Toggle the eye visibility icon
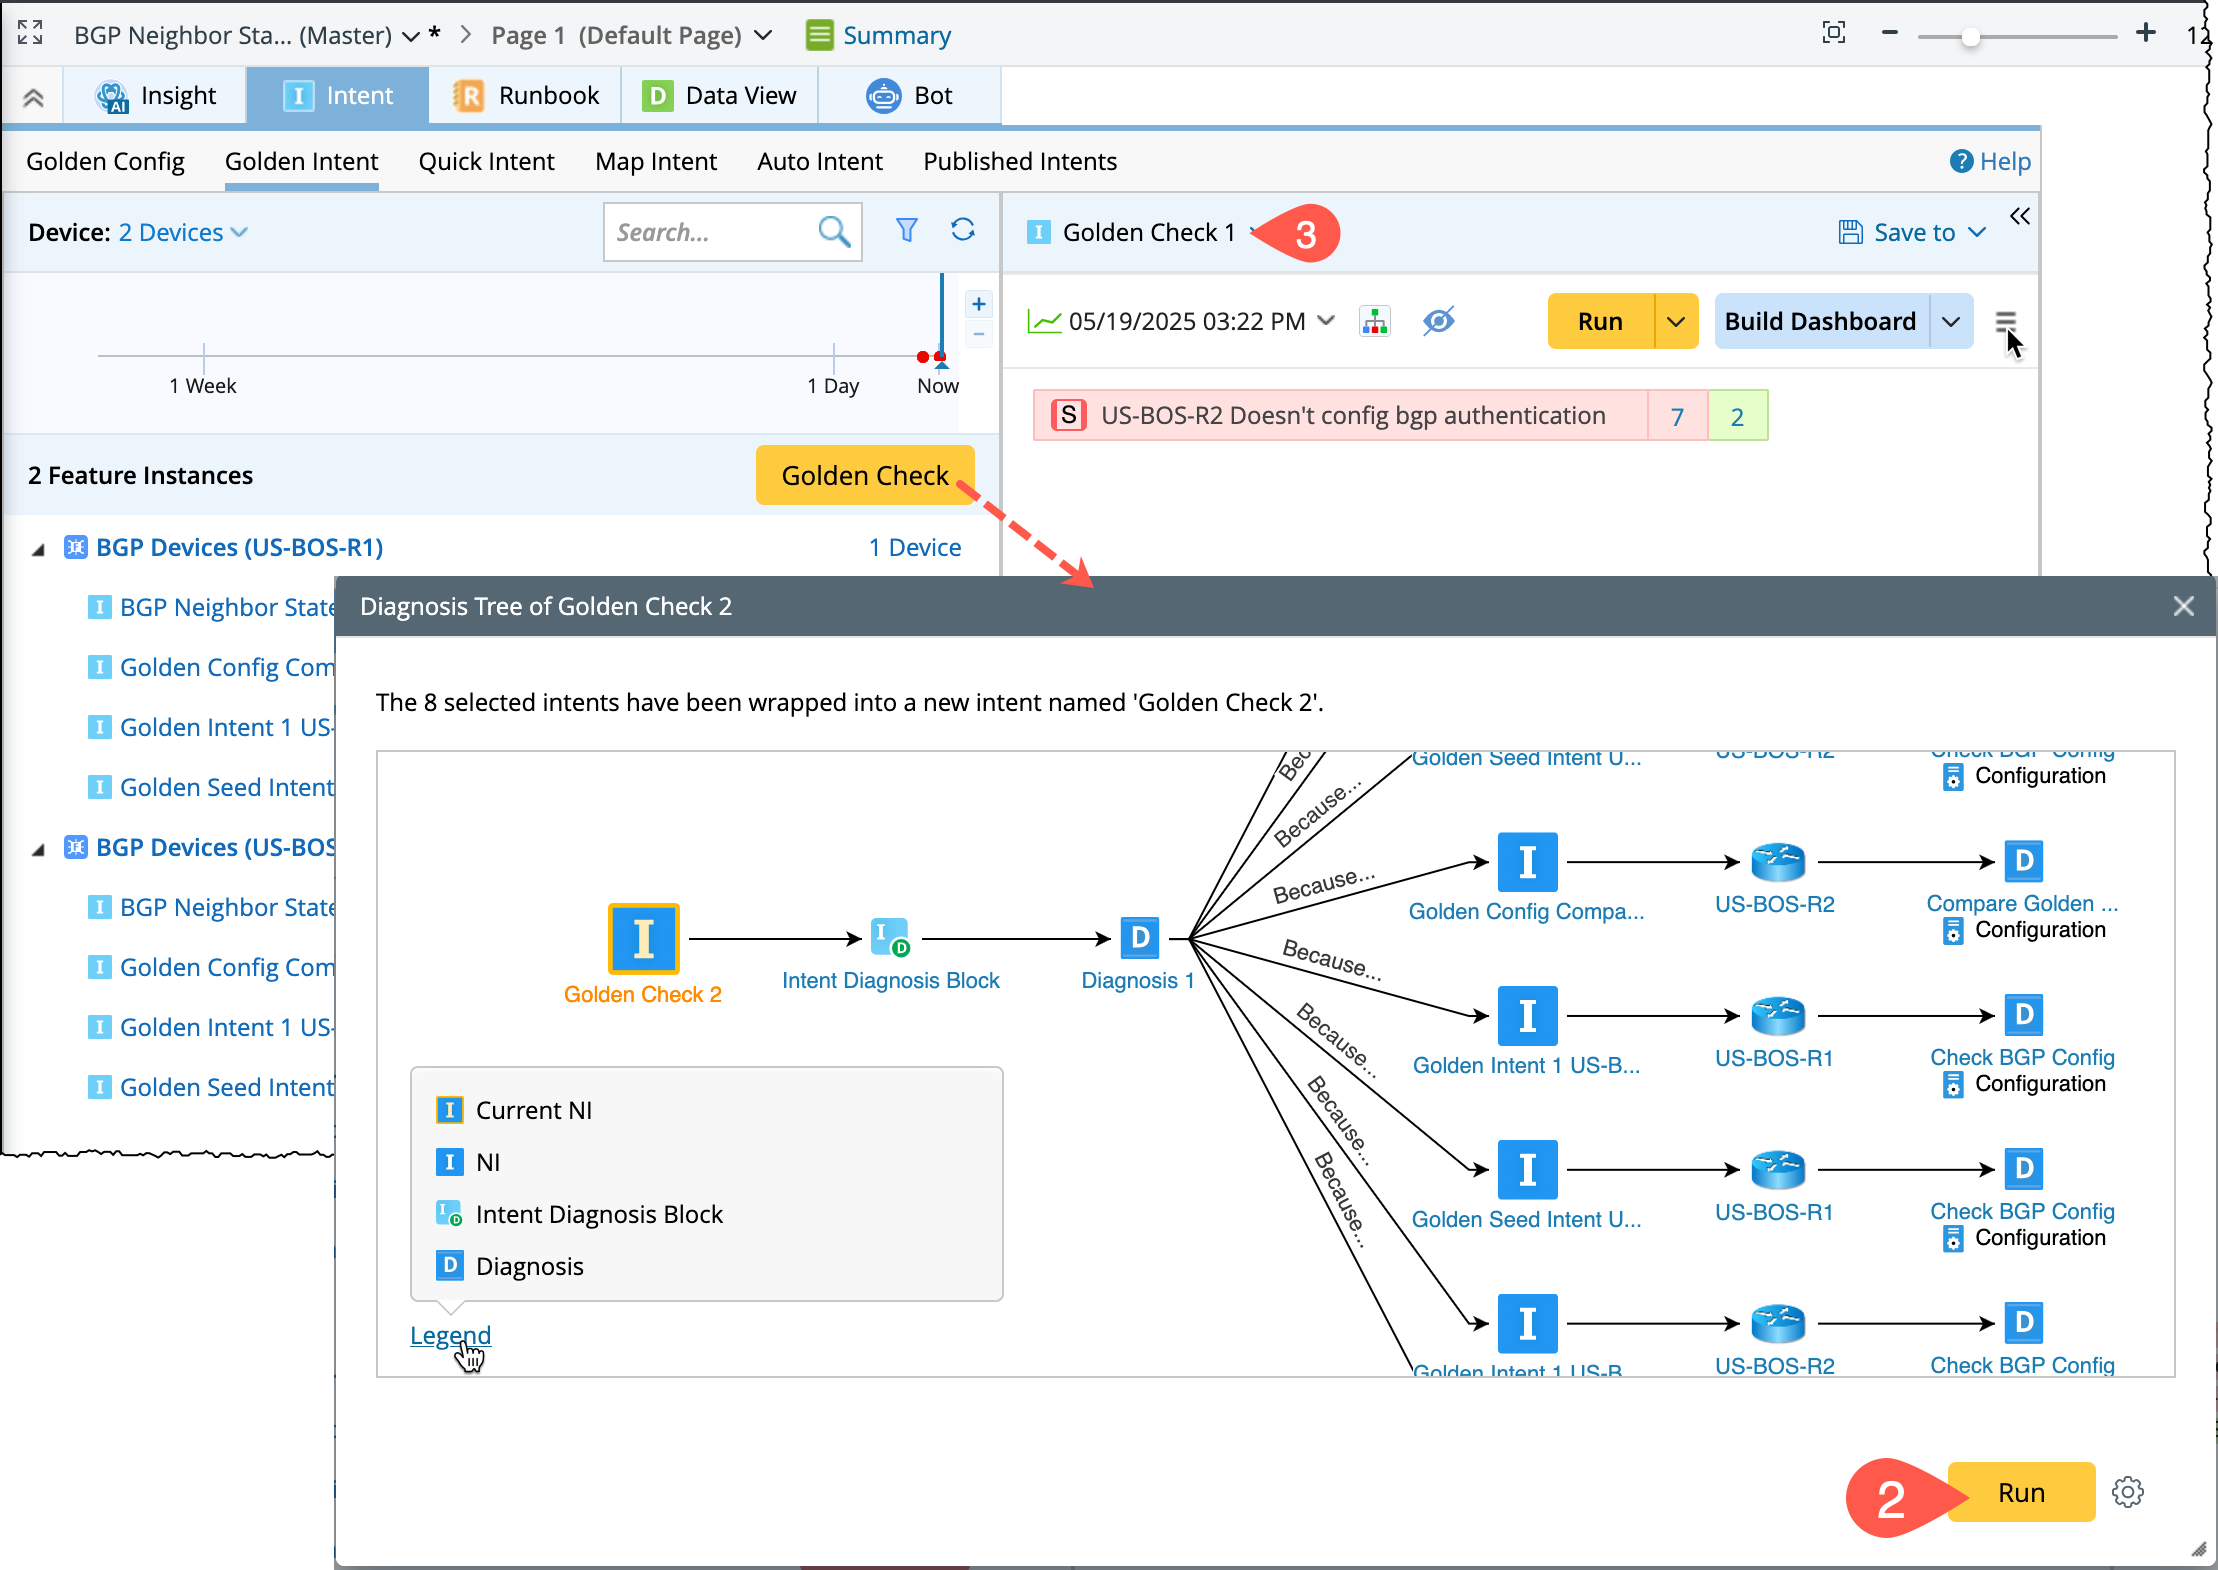This screenshot has height=1570, width=2218. (1438, 322)
